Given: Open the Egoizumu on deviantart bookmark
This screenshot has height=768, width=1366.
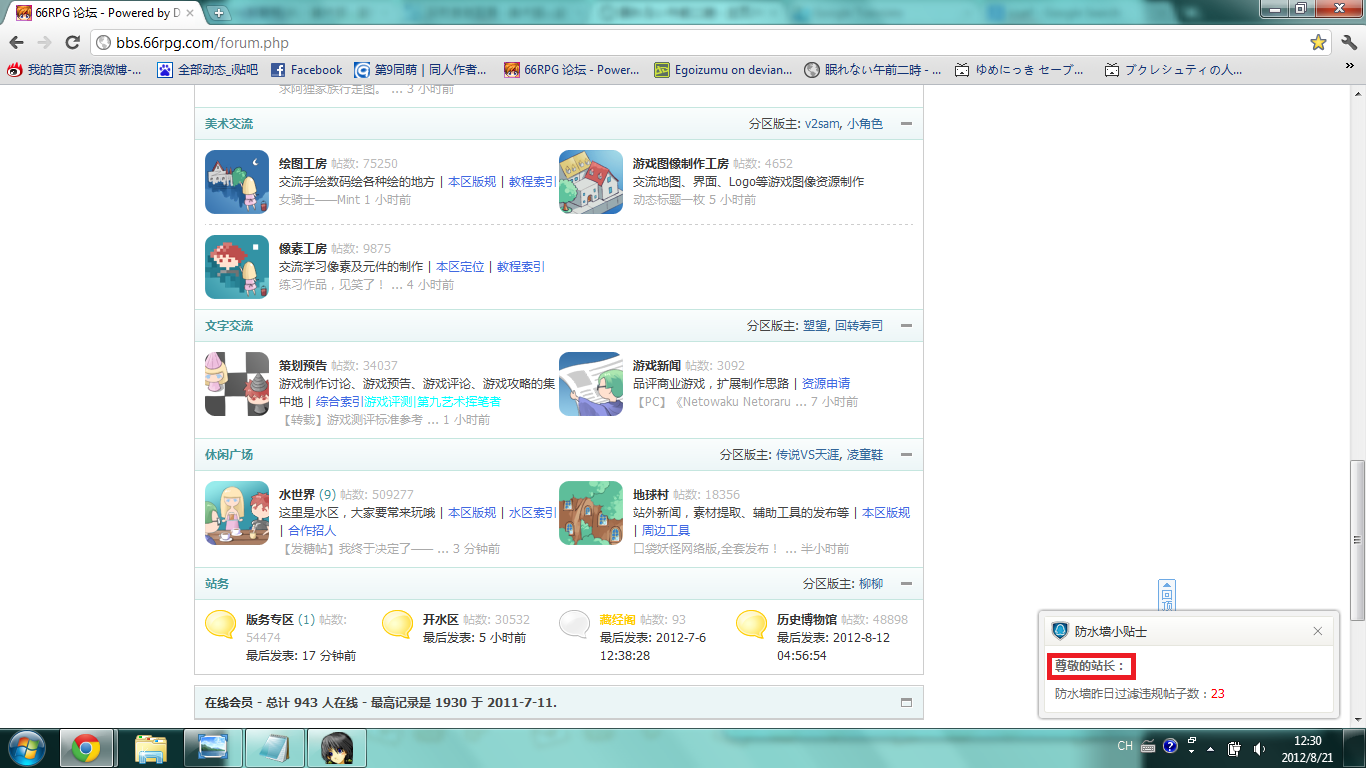Looking at the screenshot, I should 723,70.
